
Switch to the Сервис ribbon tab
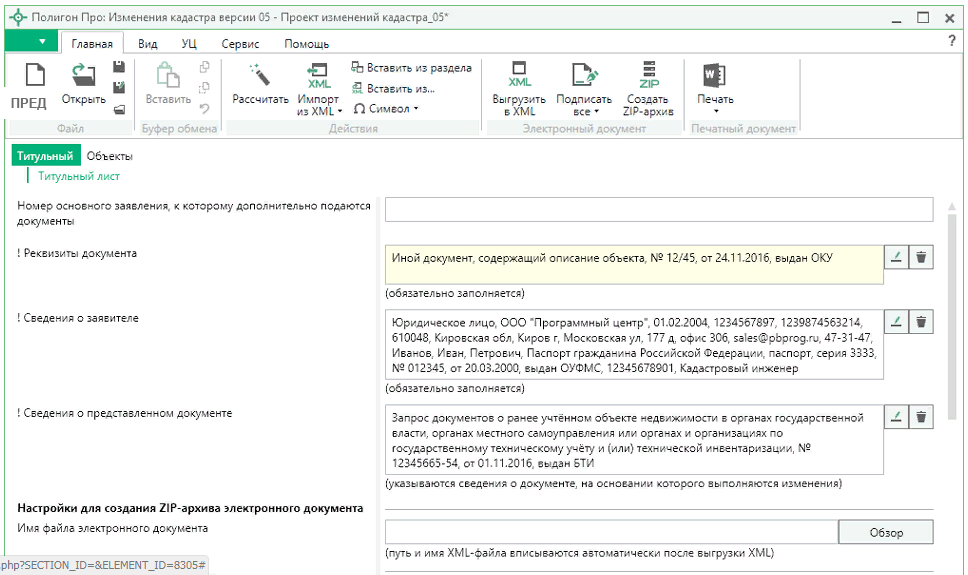(x=240, y=44)
